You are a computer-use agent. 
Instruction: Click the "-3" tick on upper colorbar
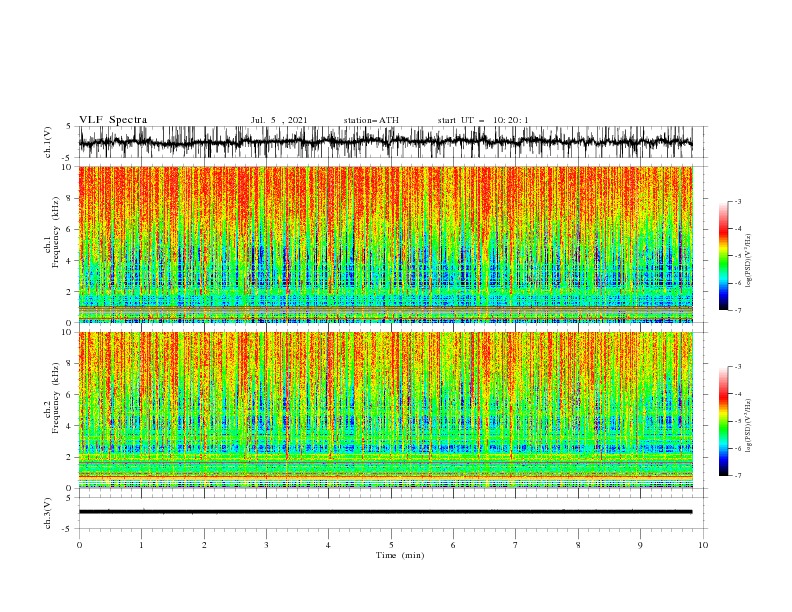[x=738, y=201]
